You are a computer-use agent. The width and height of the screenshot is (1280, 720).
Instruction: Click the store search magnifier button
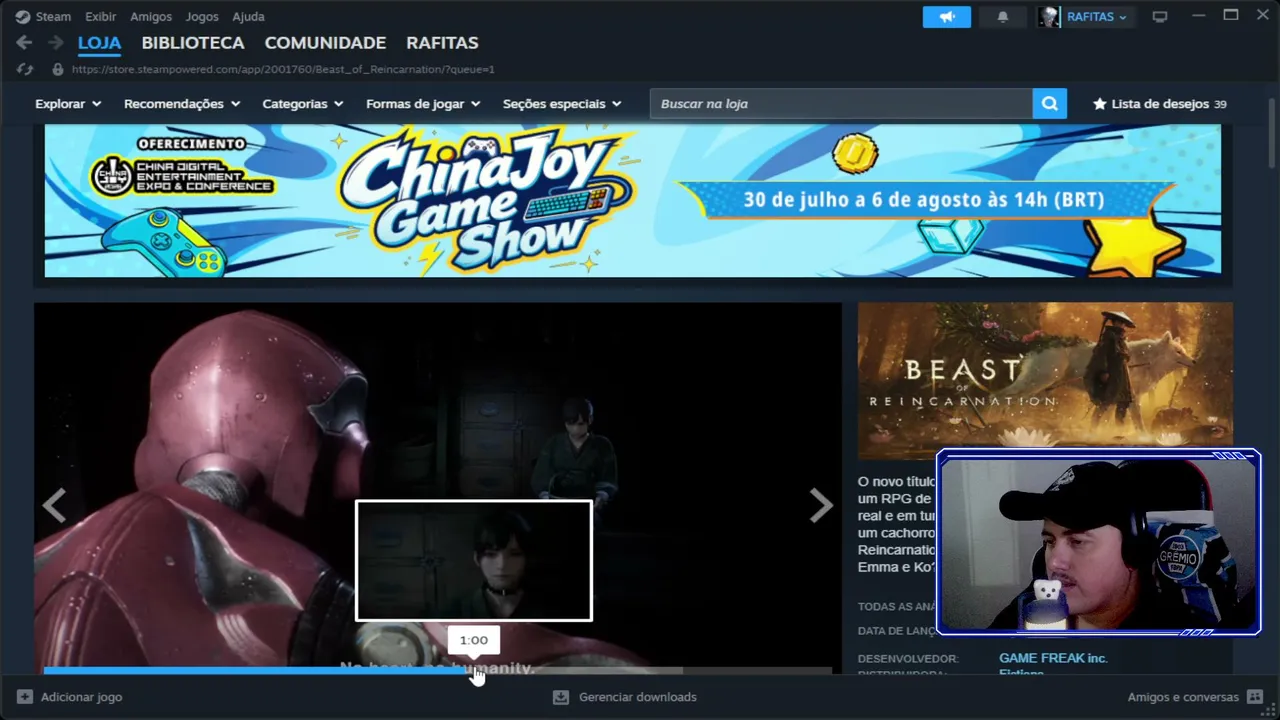pyautogui.click(x=1049, y=104)
